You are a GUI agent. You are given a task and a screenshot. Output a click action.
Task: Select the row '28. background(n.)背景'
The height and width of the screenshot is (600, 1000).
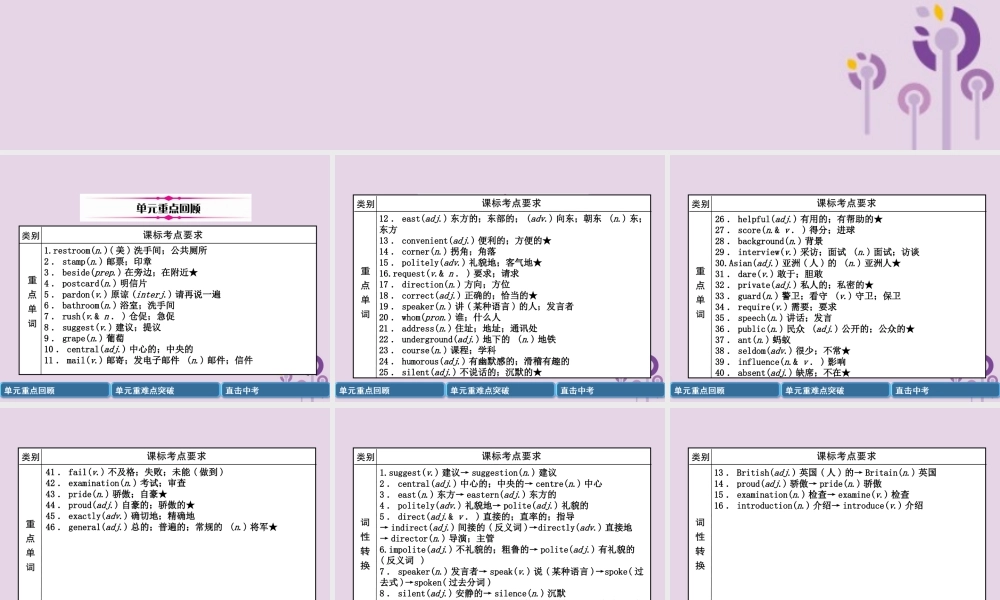768,242
